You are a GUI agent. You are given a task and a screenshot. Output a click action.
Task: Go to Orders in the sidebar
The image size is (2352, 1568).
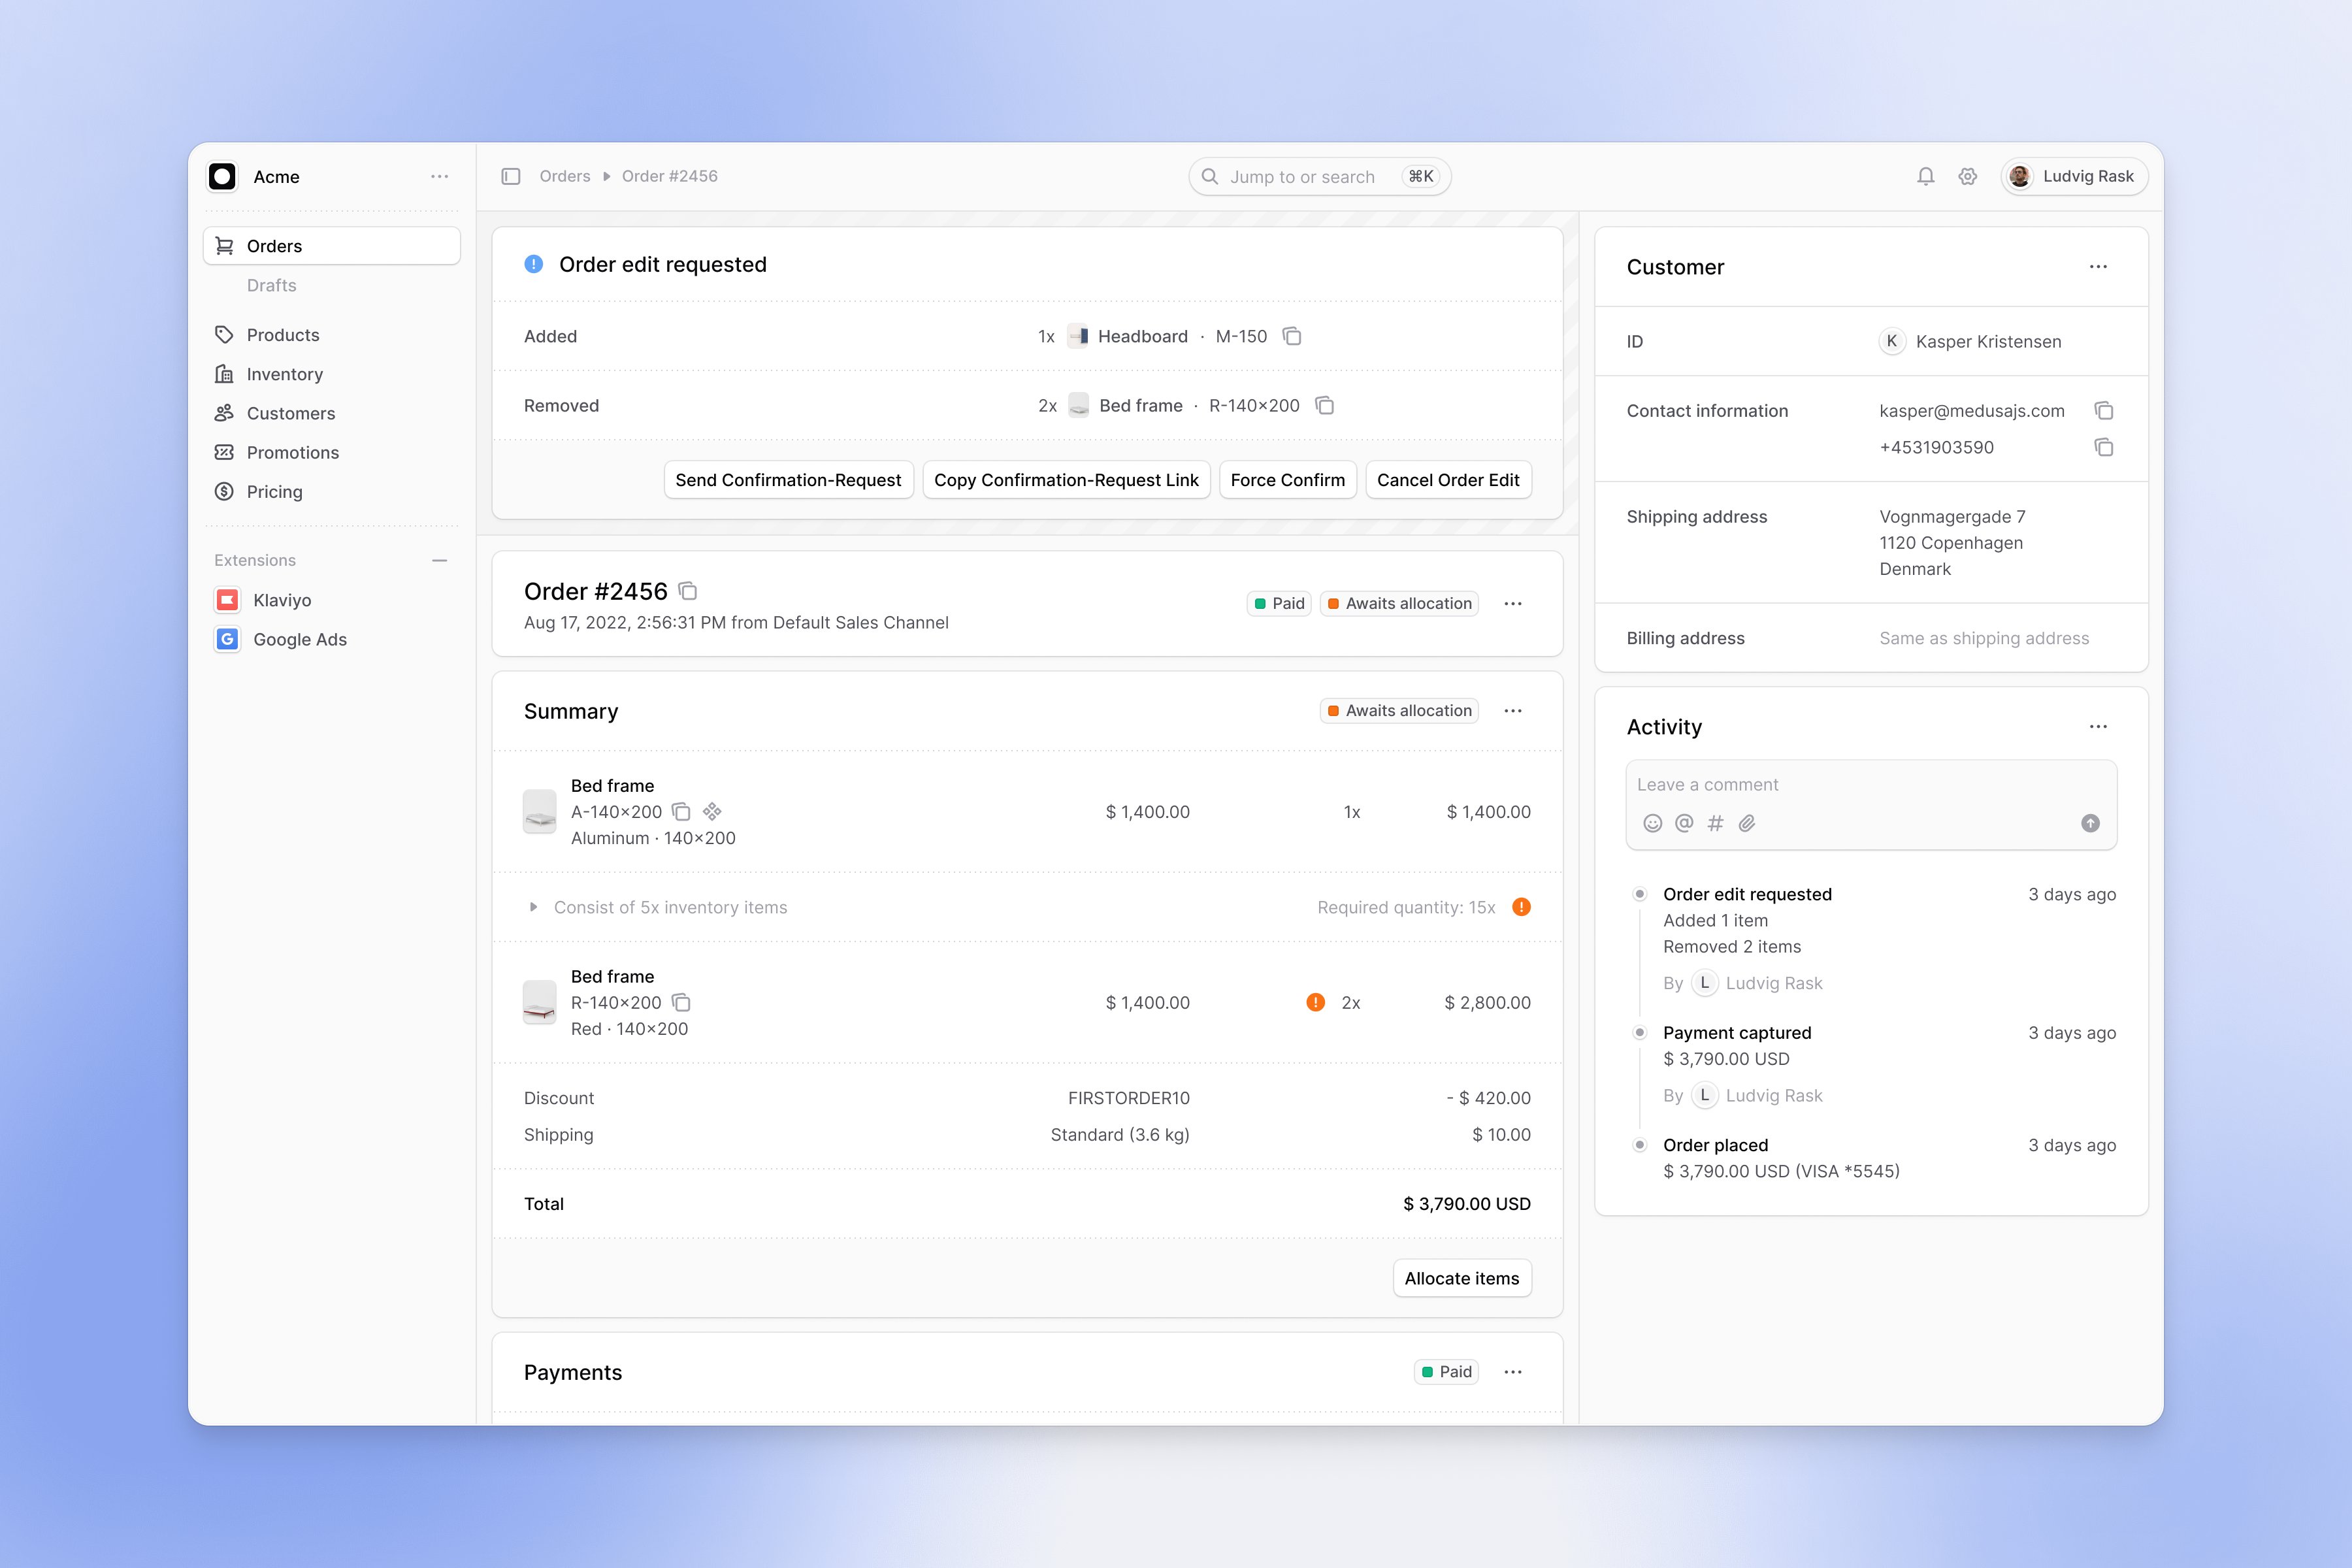pos(332,246)
